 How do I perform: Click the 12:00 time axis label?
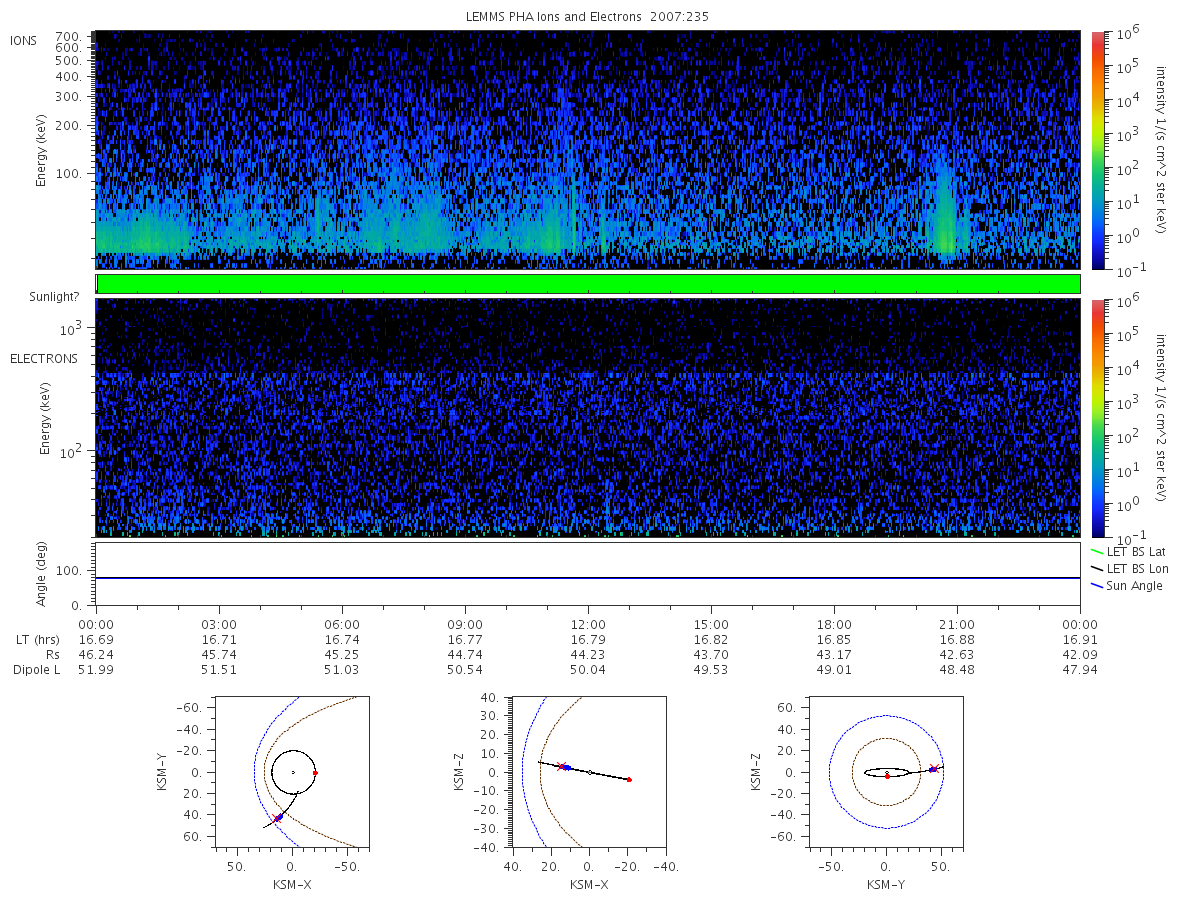click(588, 623)
